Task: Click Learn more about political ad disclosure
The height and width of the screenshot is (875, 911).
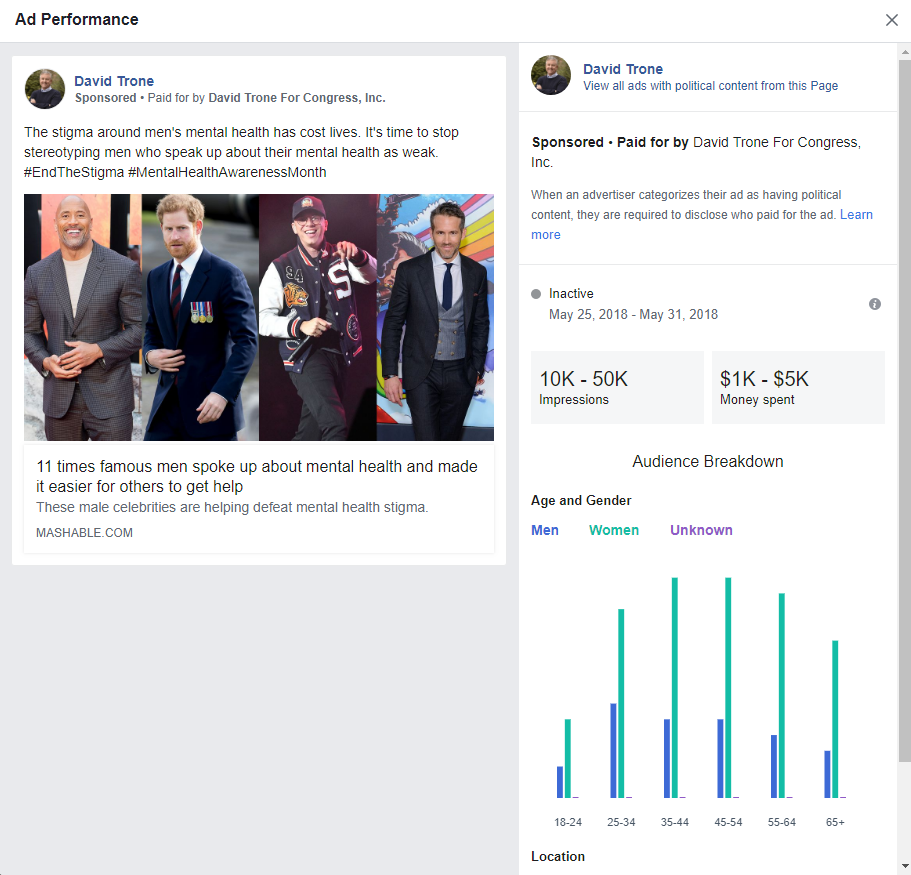Action: (701, 224)
